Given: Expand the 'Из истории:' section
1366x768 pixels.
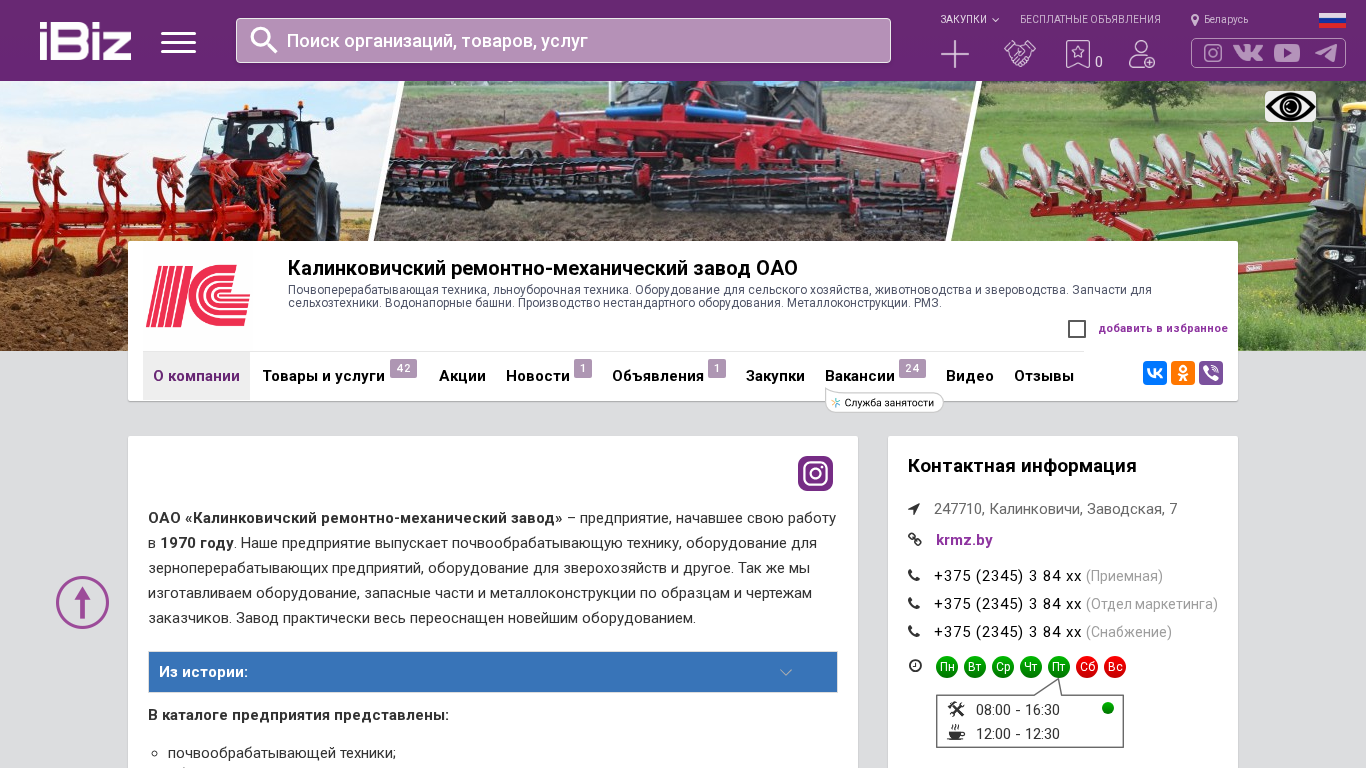Looking at the screenshot, I should point(493,672).
